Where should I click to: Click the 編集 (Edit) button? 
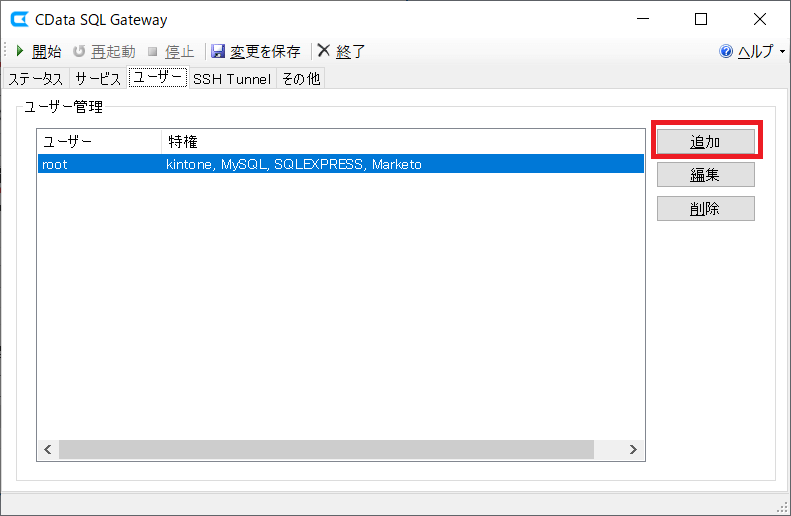tap(706, 175)
